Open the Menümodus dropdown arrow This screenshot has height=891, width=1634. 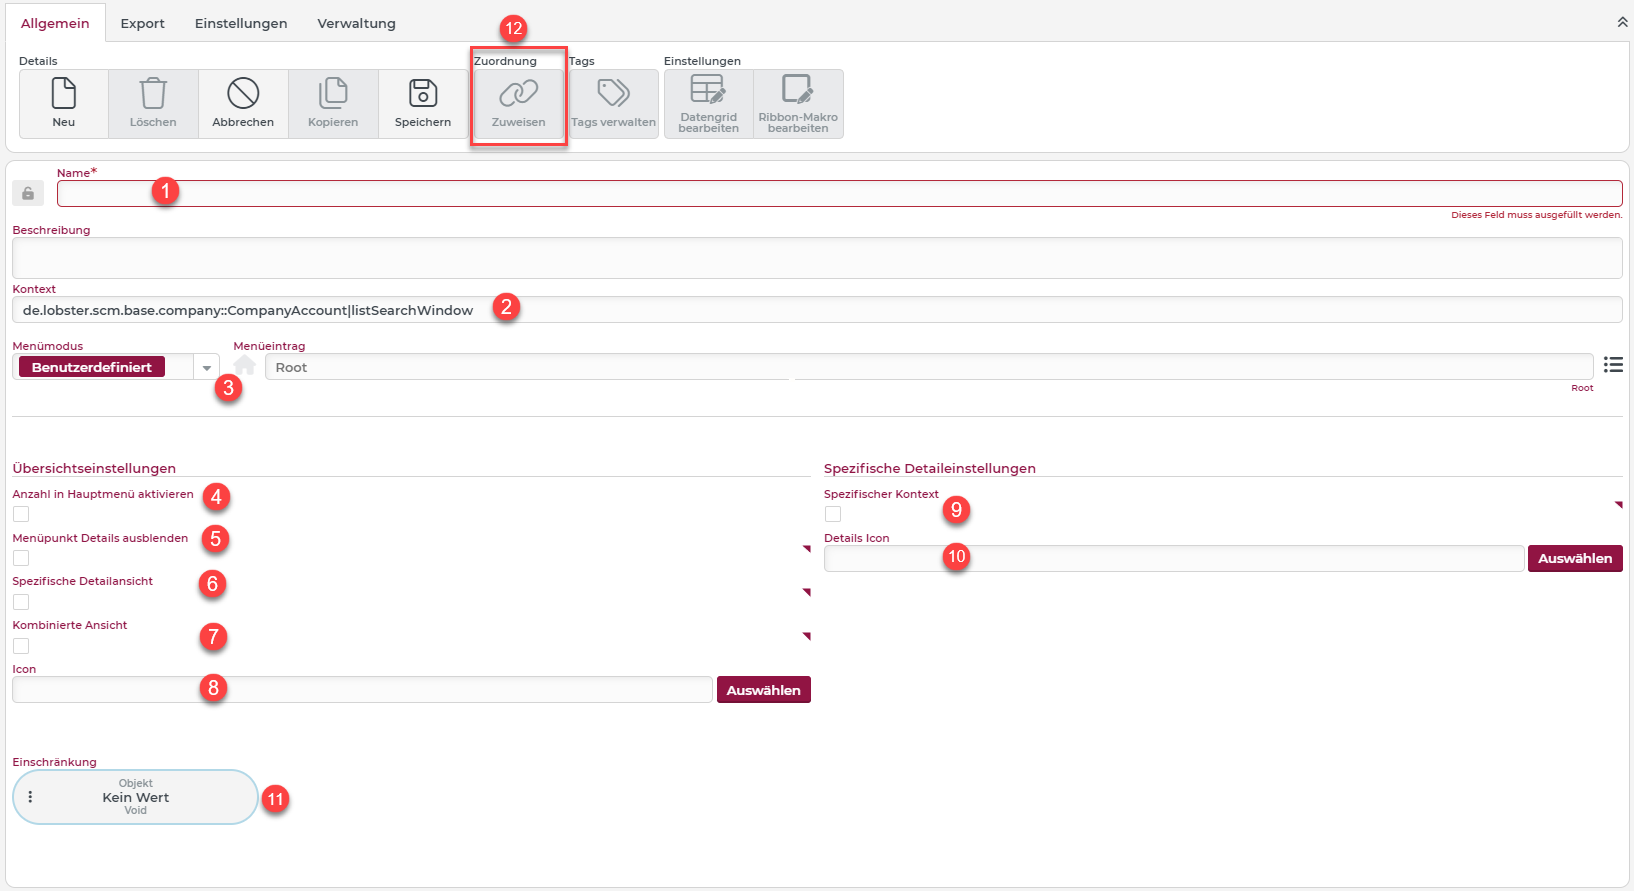click(206, 368)
